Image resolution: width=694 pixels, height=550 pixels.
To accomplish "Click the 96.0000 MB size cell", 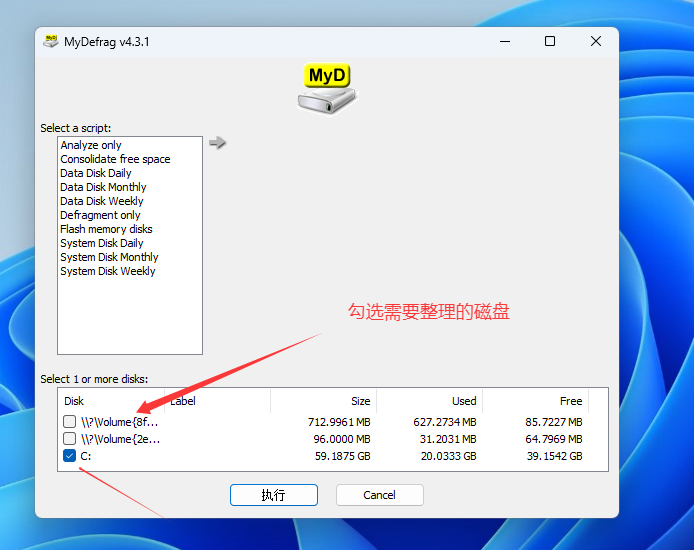I will pos(342,439).
